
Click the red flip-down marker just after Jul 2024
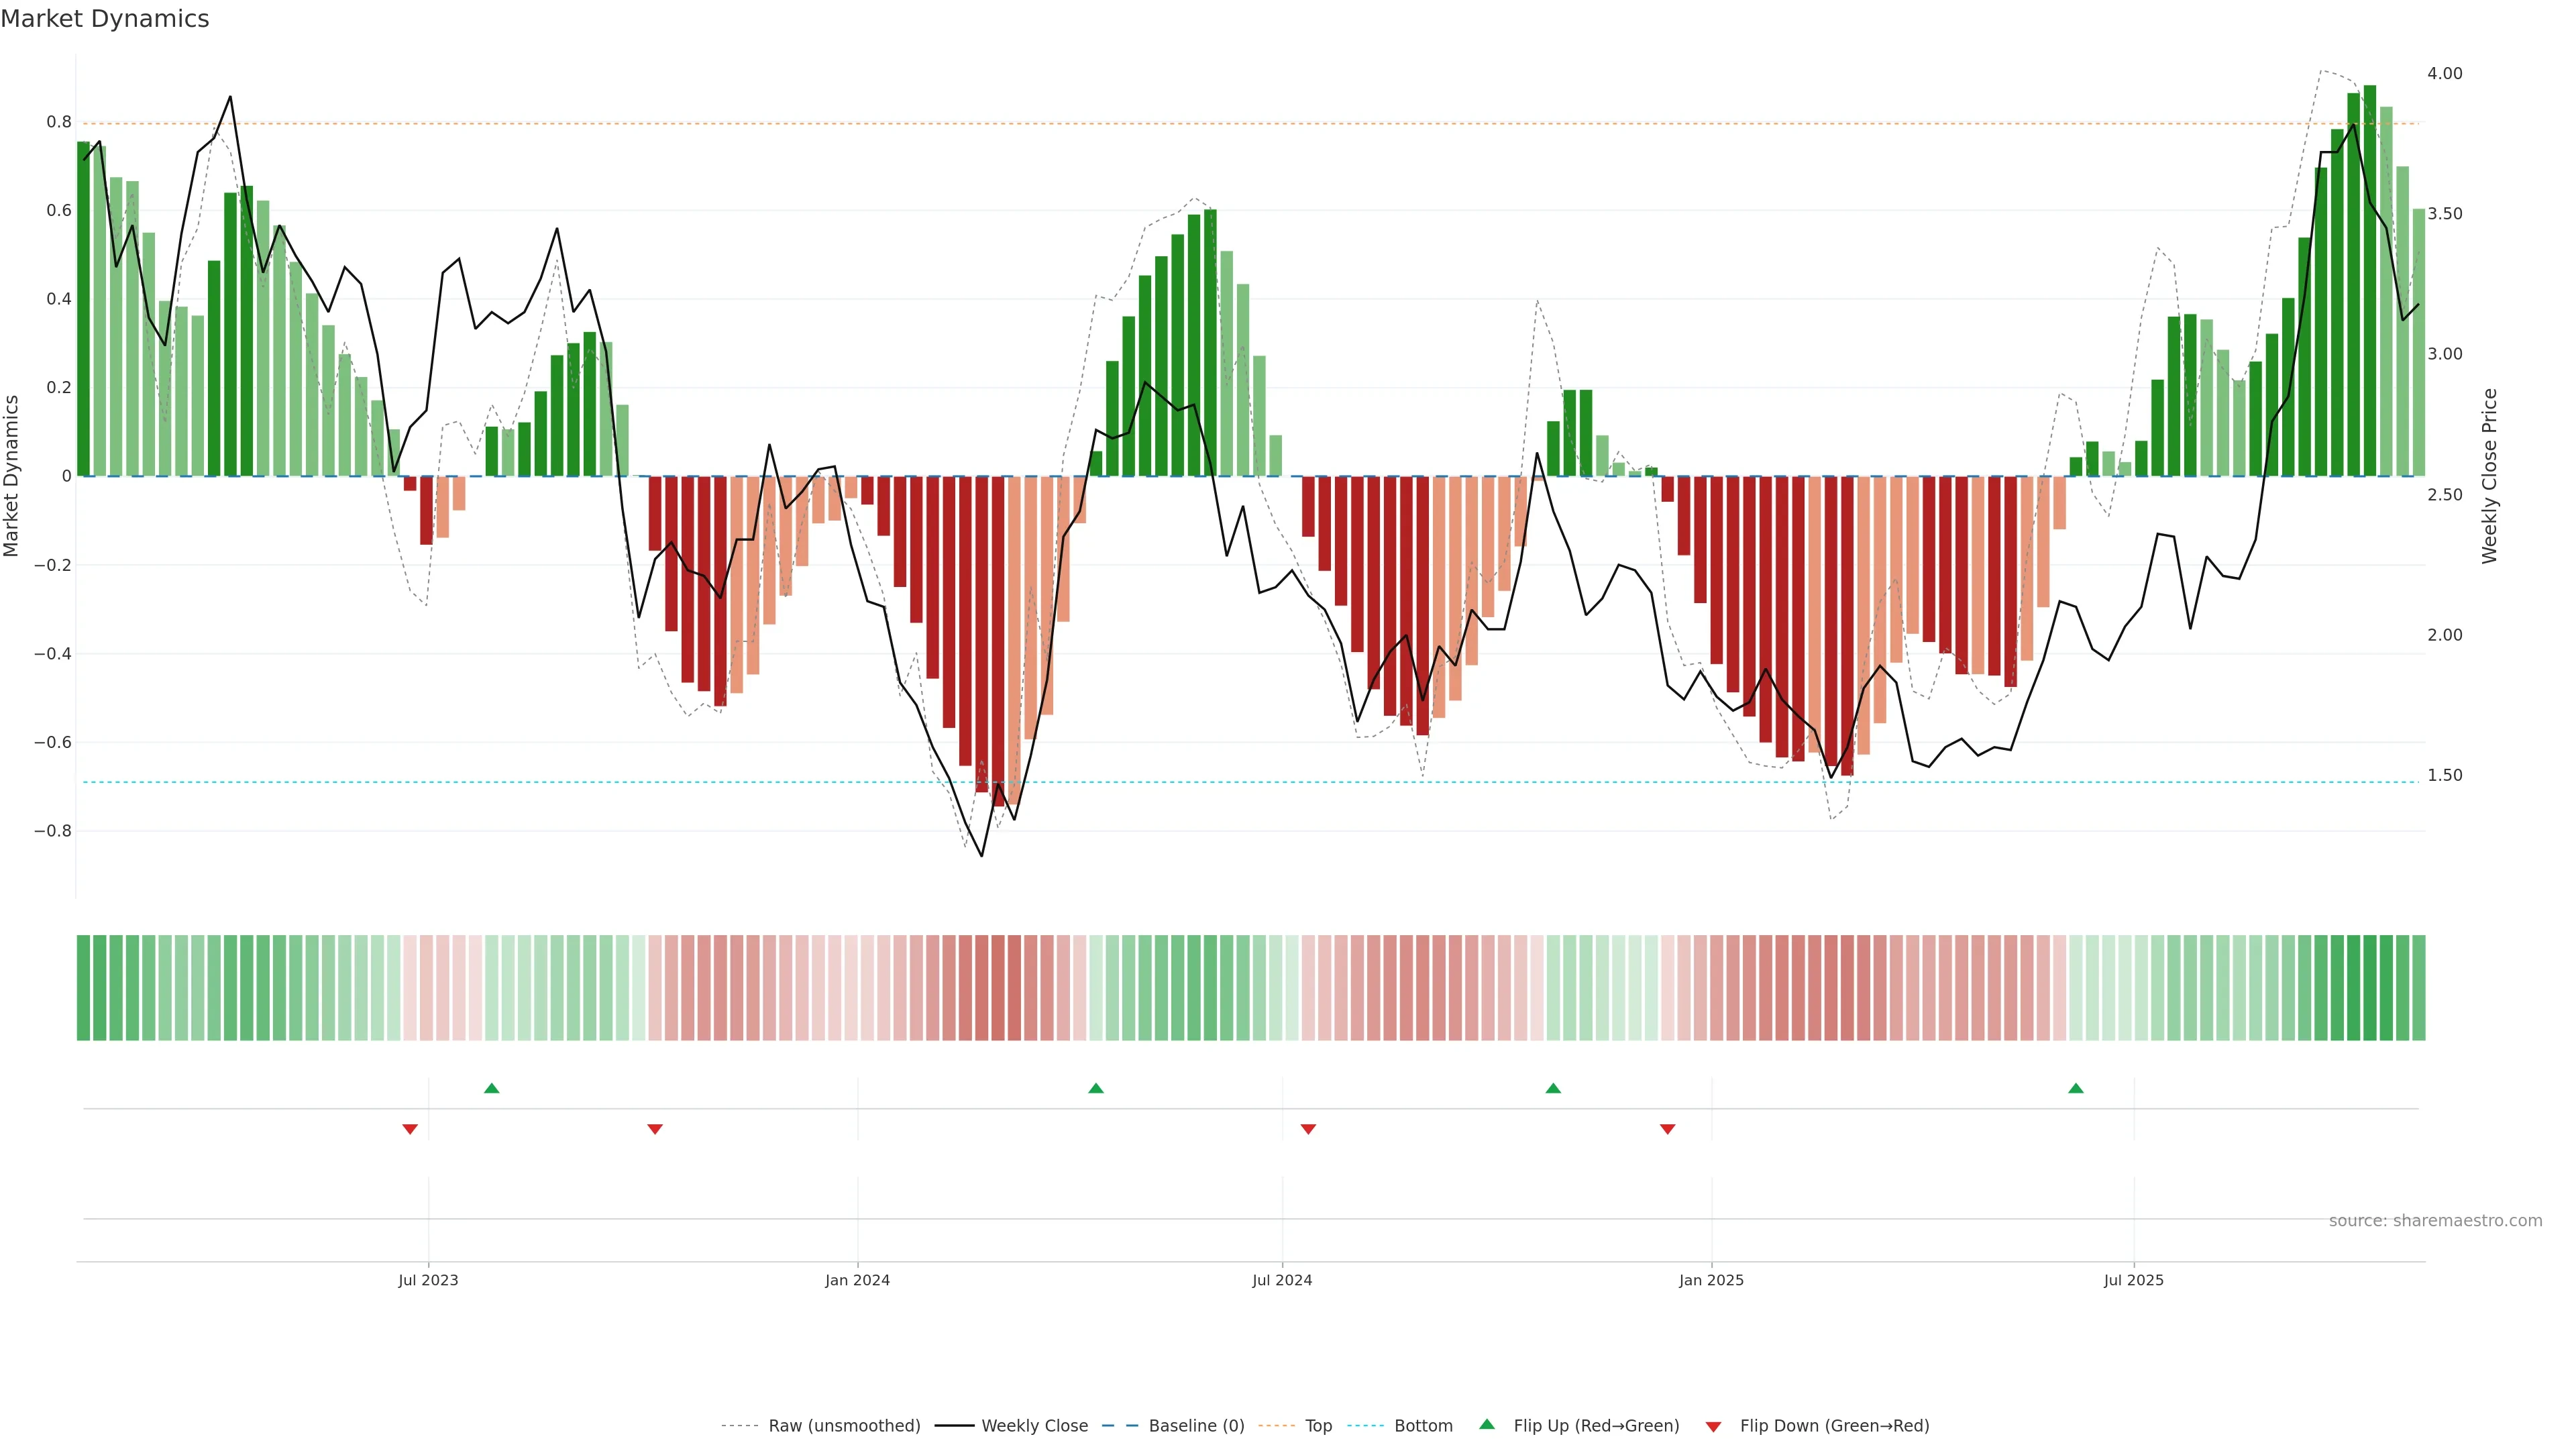tap(1308, 1129)
